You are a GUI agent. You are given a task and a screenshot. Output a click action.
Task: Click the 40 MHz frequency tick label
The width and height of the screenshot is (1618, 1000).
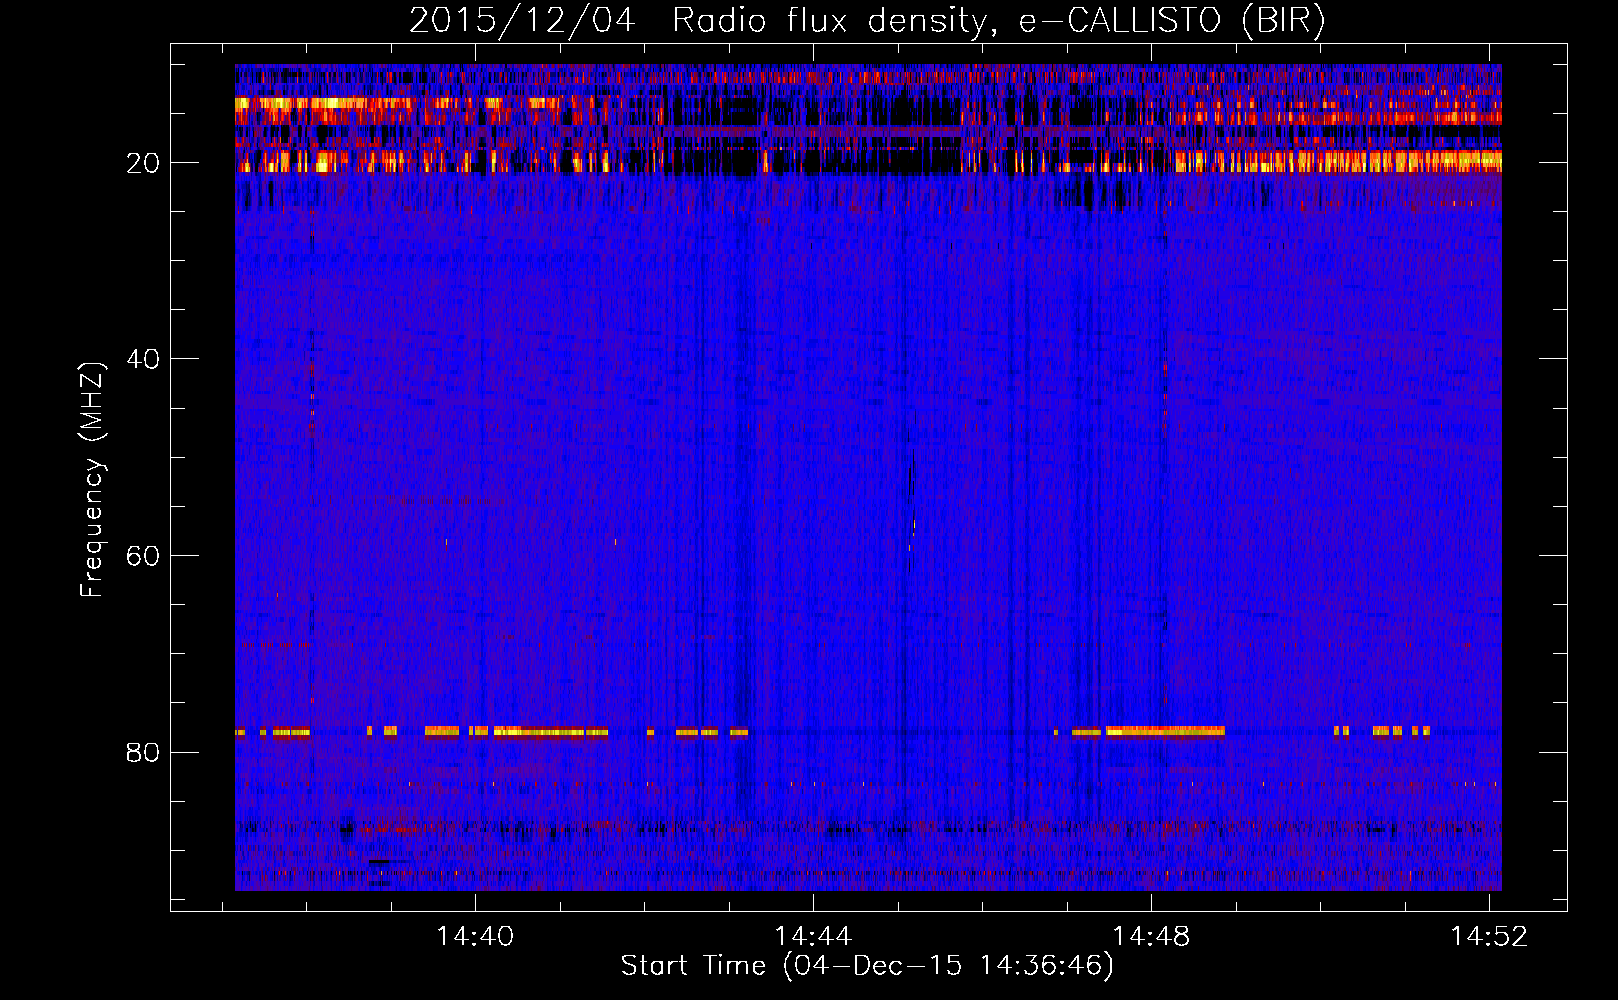point(143,359)
